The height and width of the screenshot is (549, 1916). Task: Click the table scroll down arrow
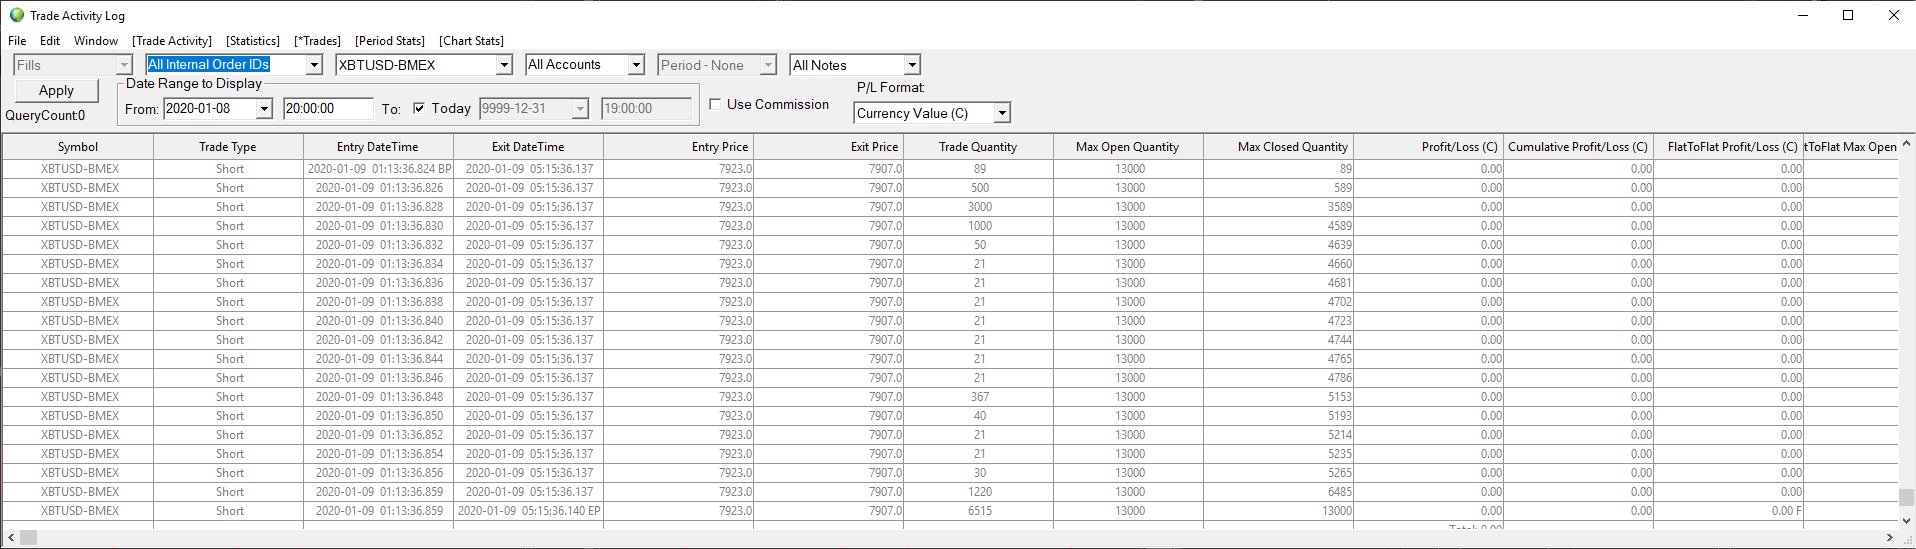click(1906, 520)
